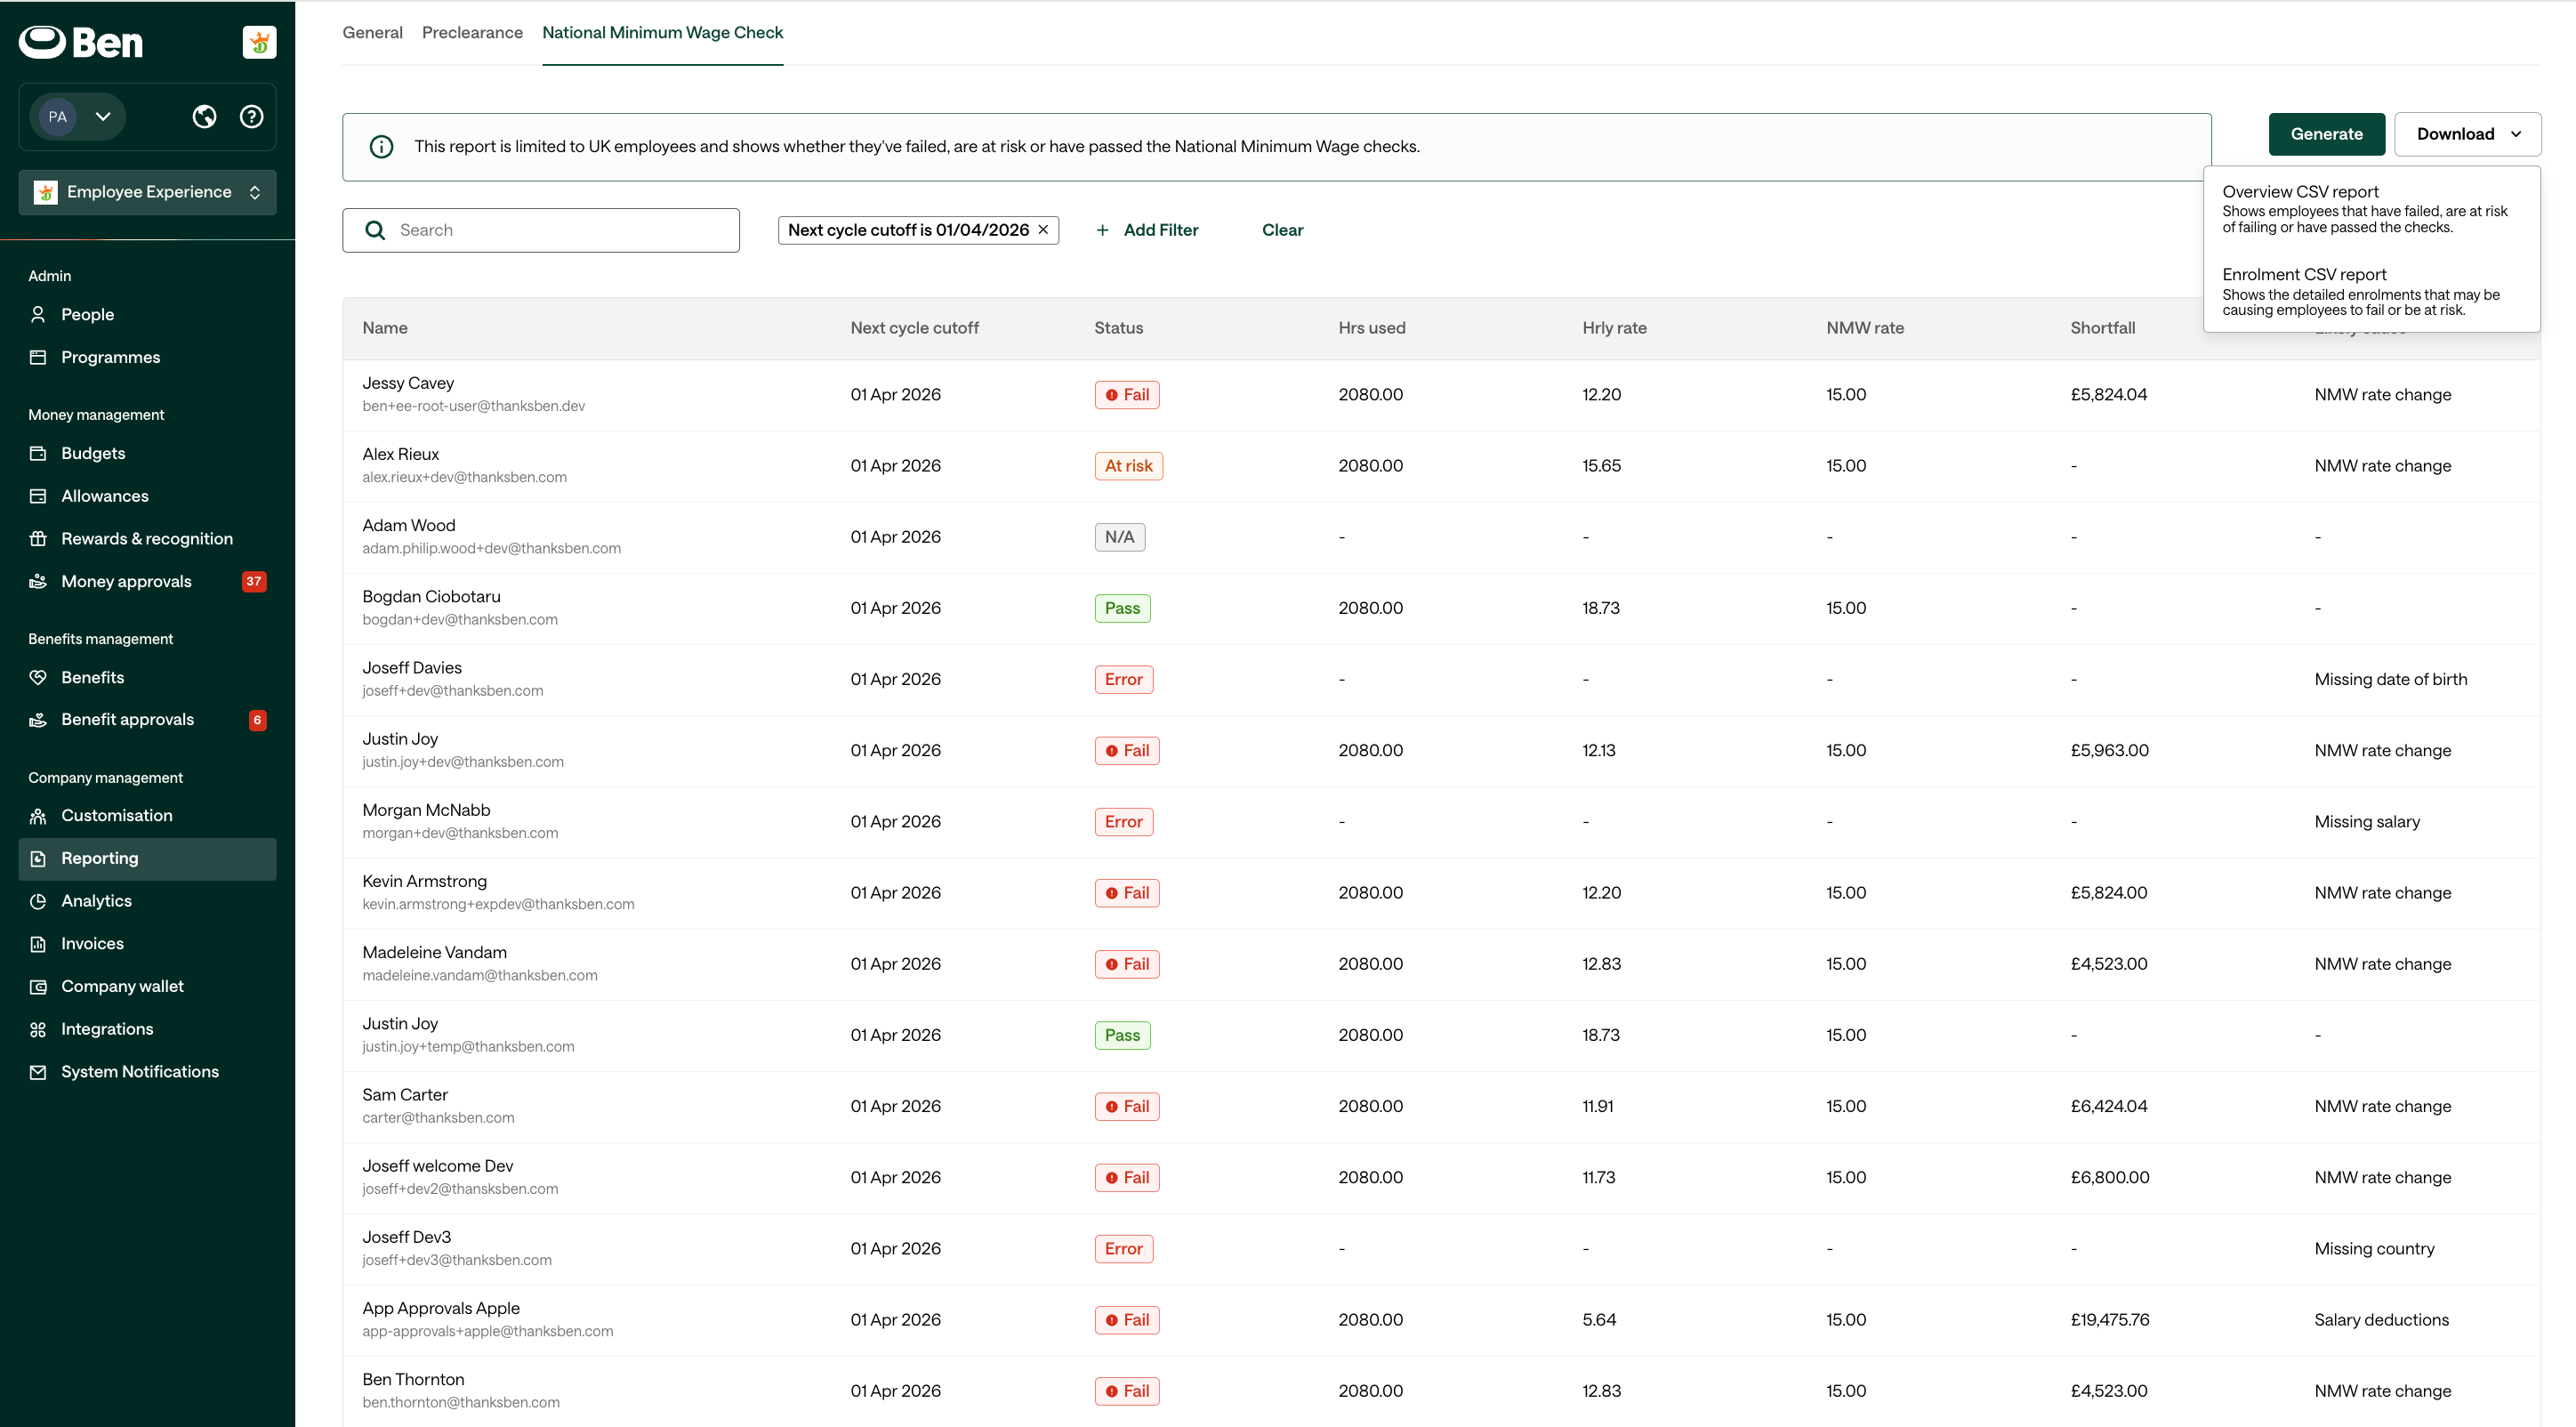Click Kevin Armstrong's shortfall £5,824.00

2108,893
